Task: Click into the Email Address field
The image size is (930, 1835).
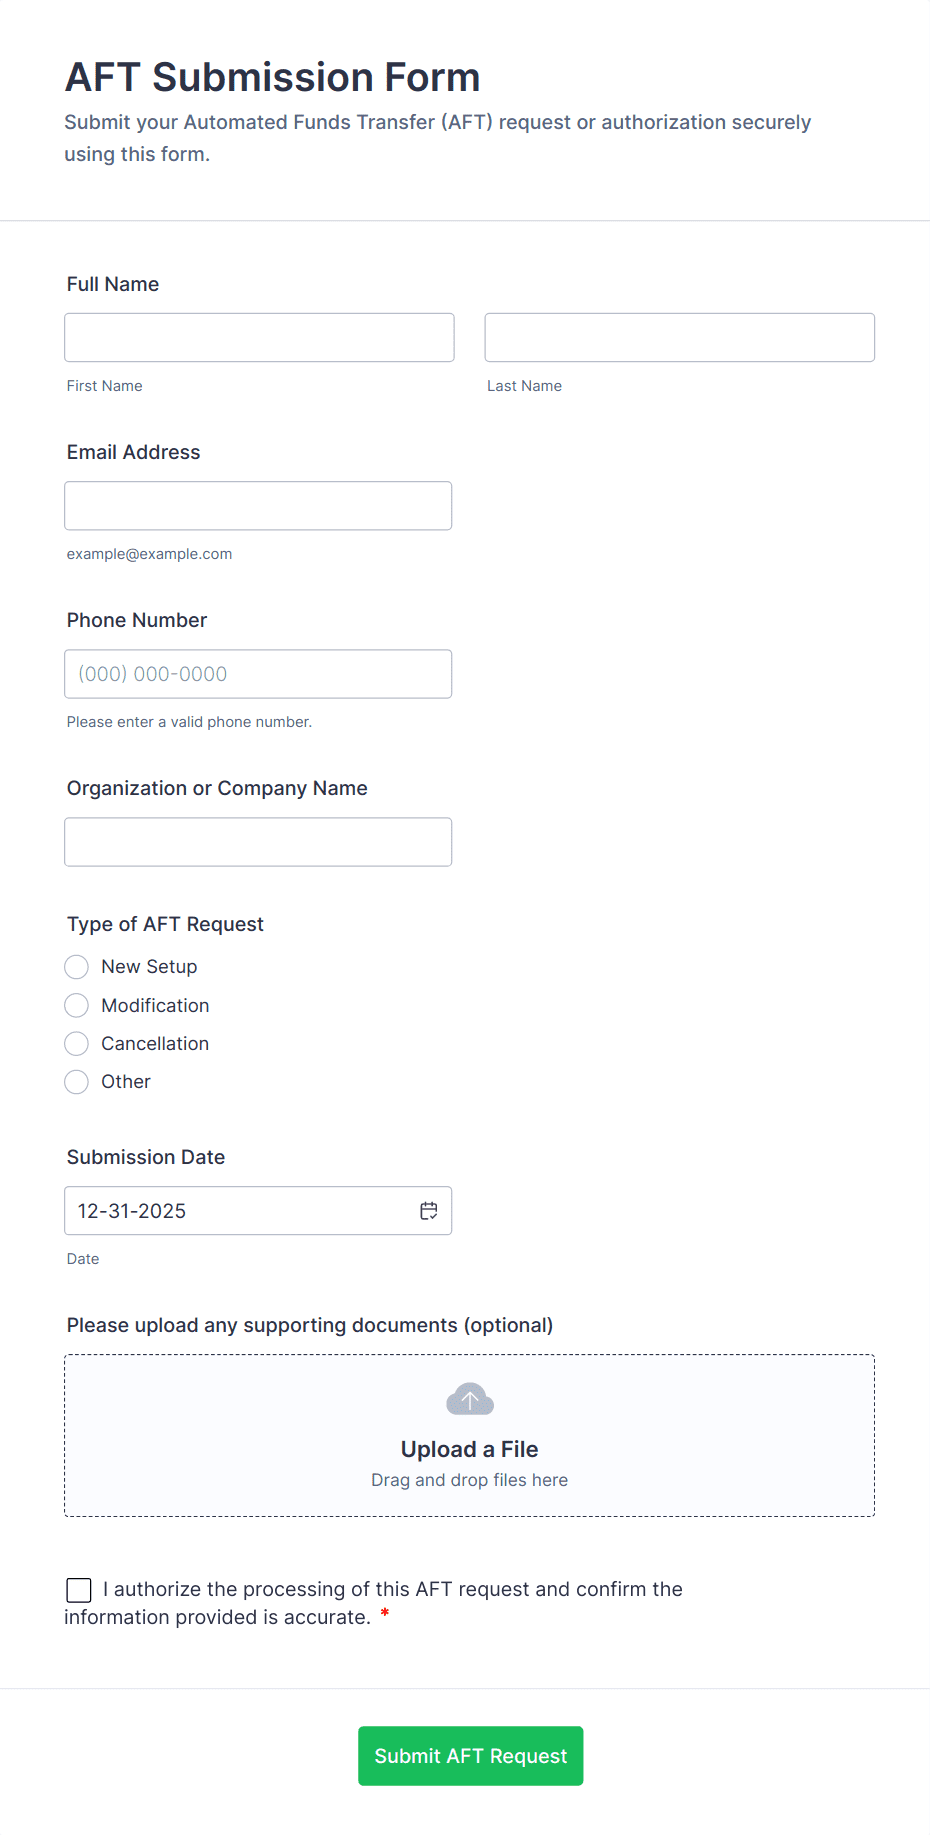Action: coord(258,506)
